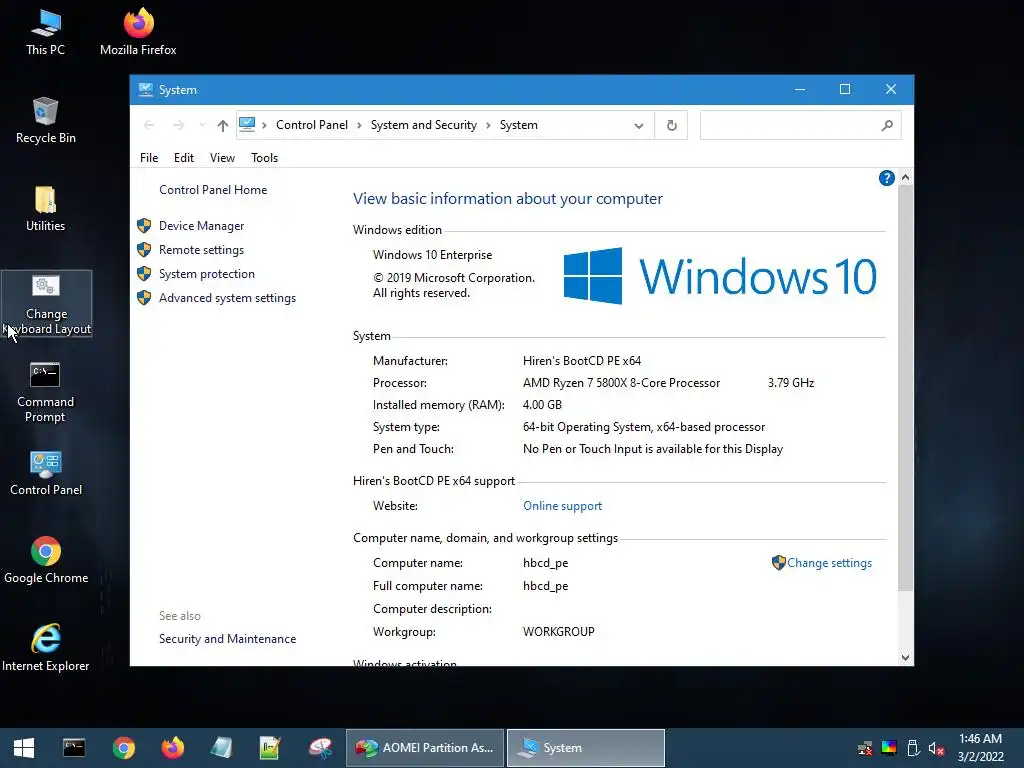This screenshot has height=768, width=1024.
Task: Click the vertical scrollbar thumb
Action: 905,389
